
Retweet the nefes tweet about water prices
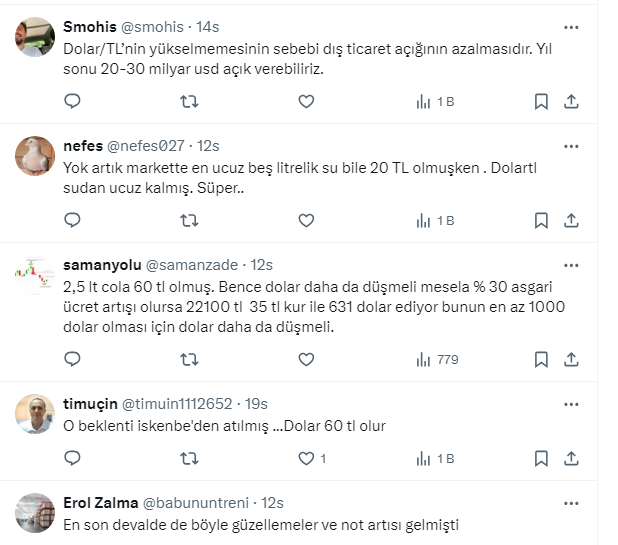tap(188, 220)
